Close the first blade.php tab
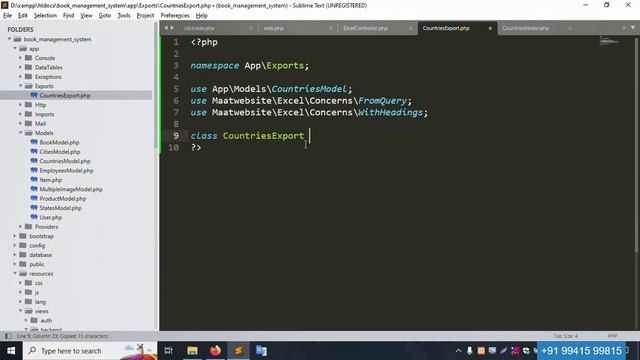This screenshot has height=360, width=640. click(x=251, y=28)
